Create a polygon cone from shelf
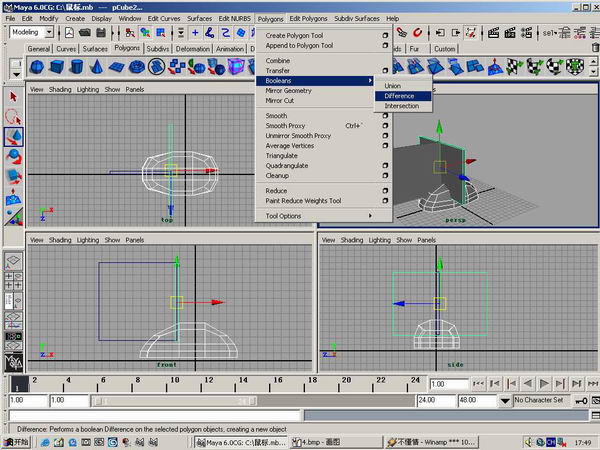Screen dimensions: 600x450 tap(96, 67)
